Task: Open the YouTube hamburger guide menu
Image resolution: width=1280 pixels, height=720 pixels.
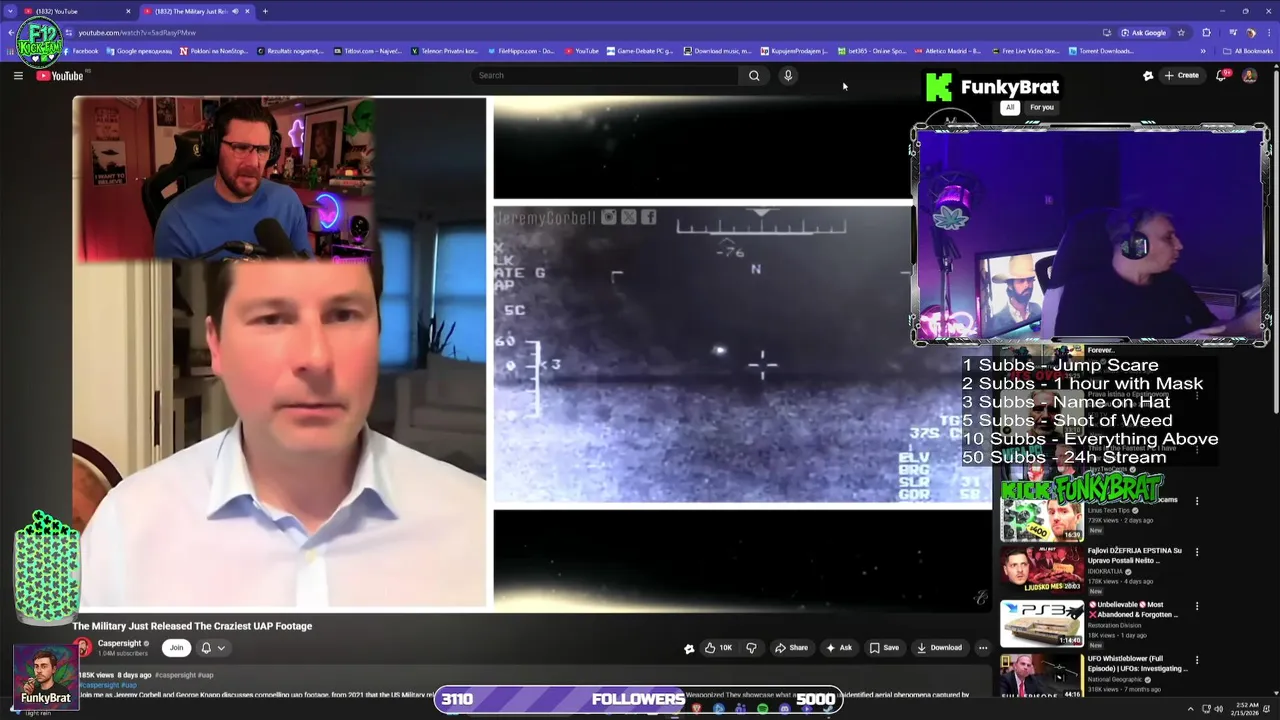Action: [x=18, y=76]
